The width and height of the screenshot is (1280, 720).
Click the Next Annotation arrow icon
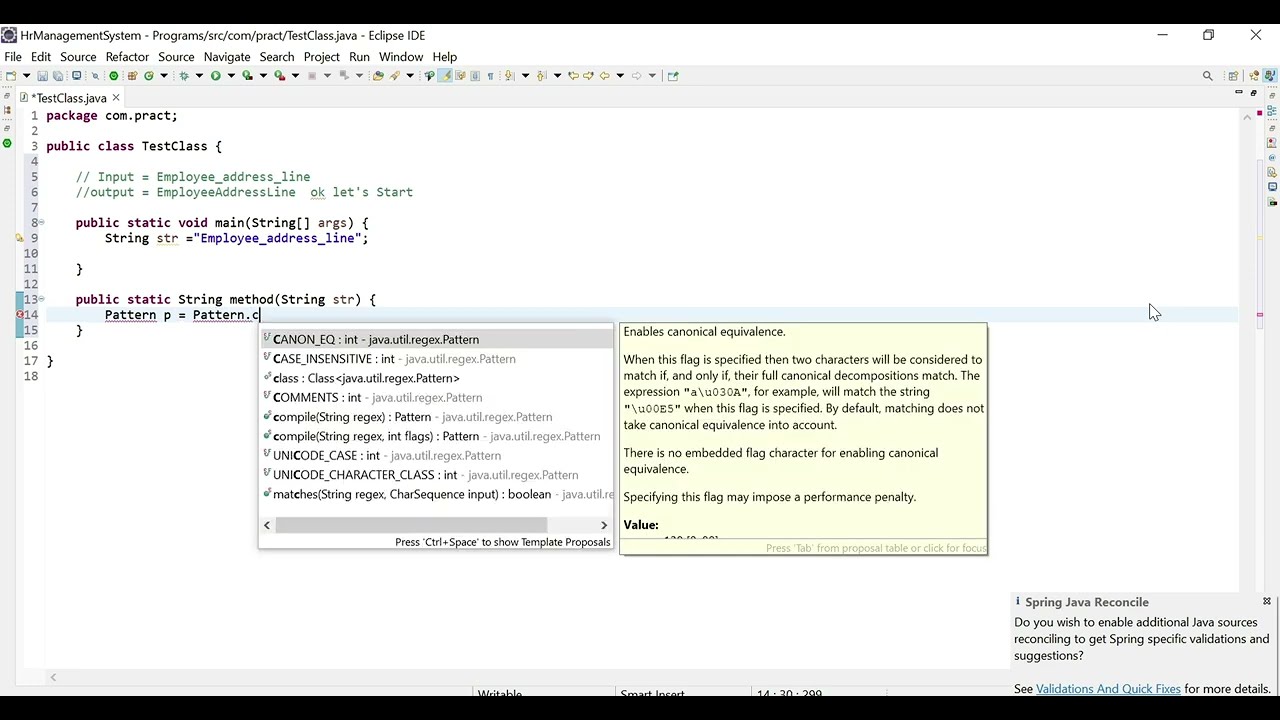click(509, 75)
